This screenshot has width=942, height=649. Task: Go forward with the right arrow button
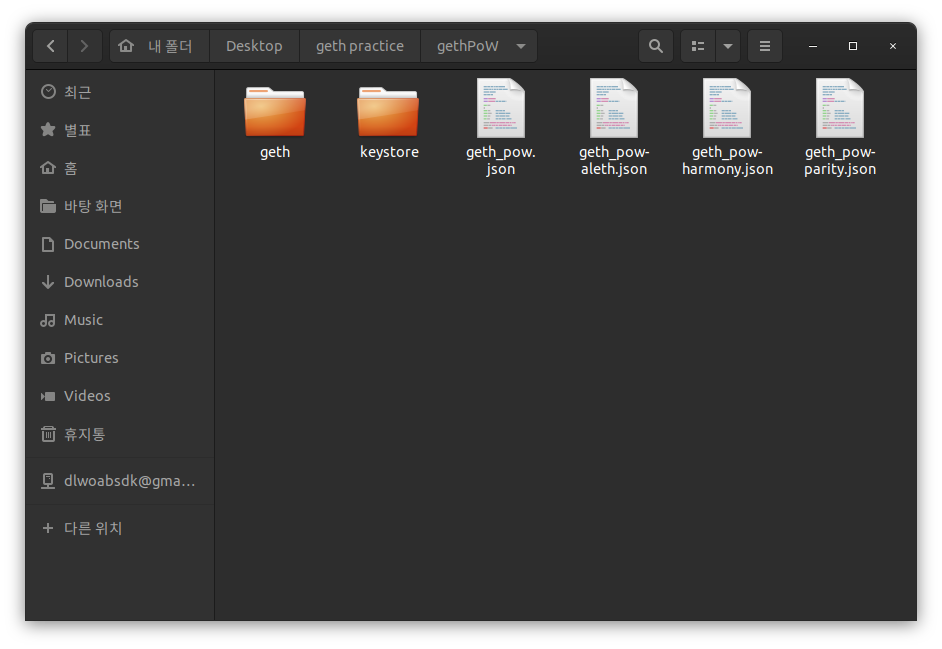pos(84,46)
